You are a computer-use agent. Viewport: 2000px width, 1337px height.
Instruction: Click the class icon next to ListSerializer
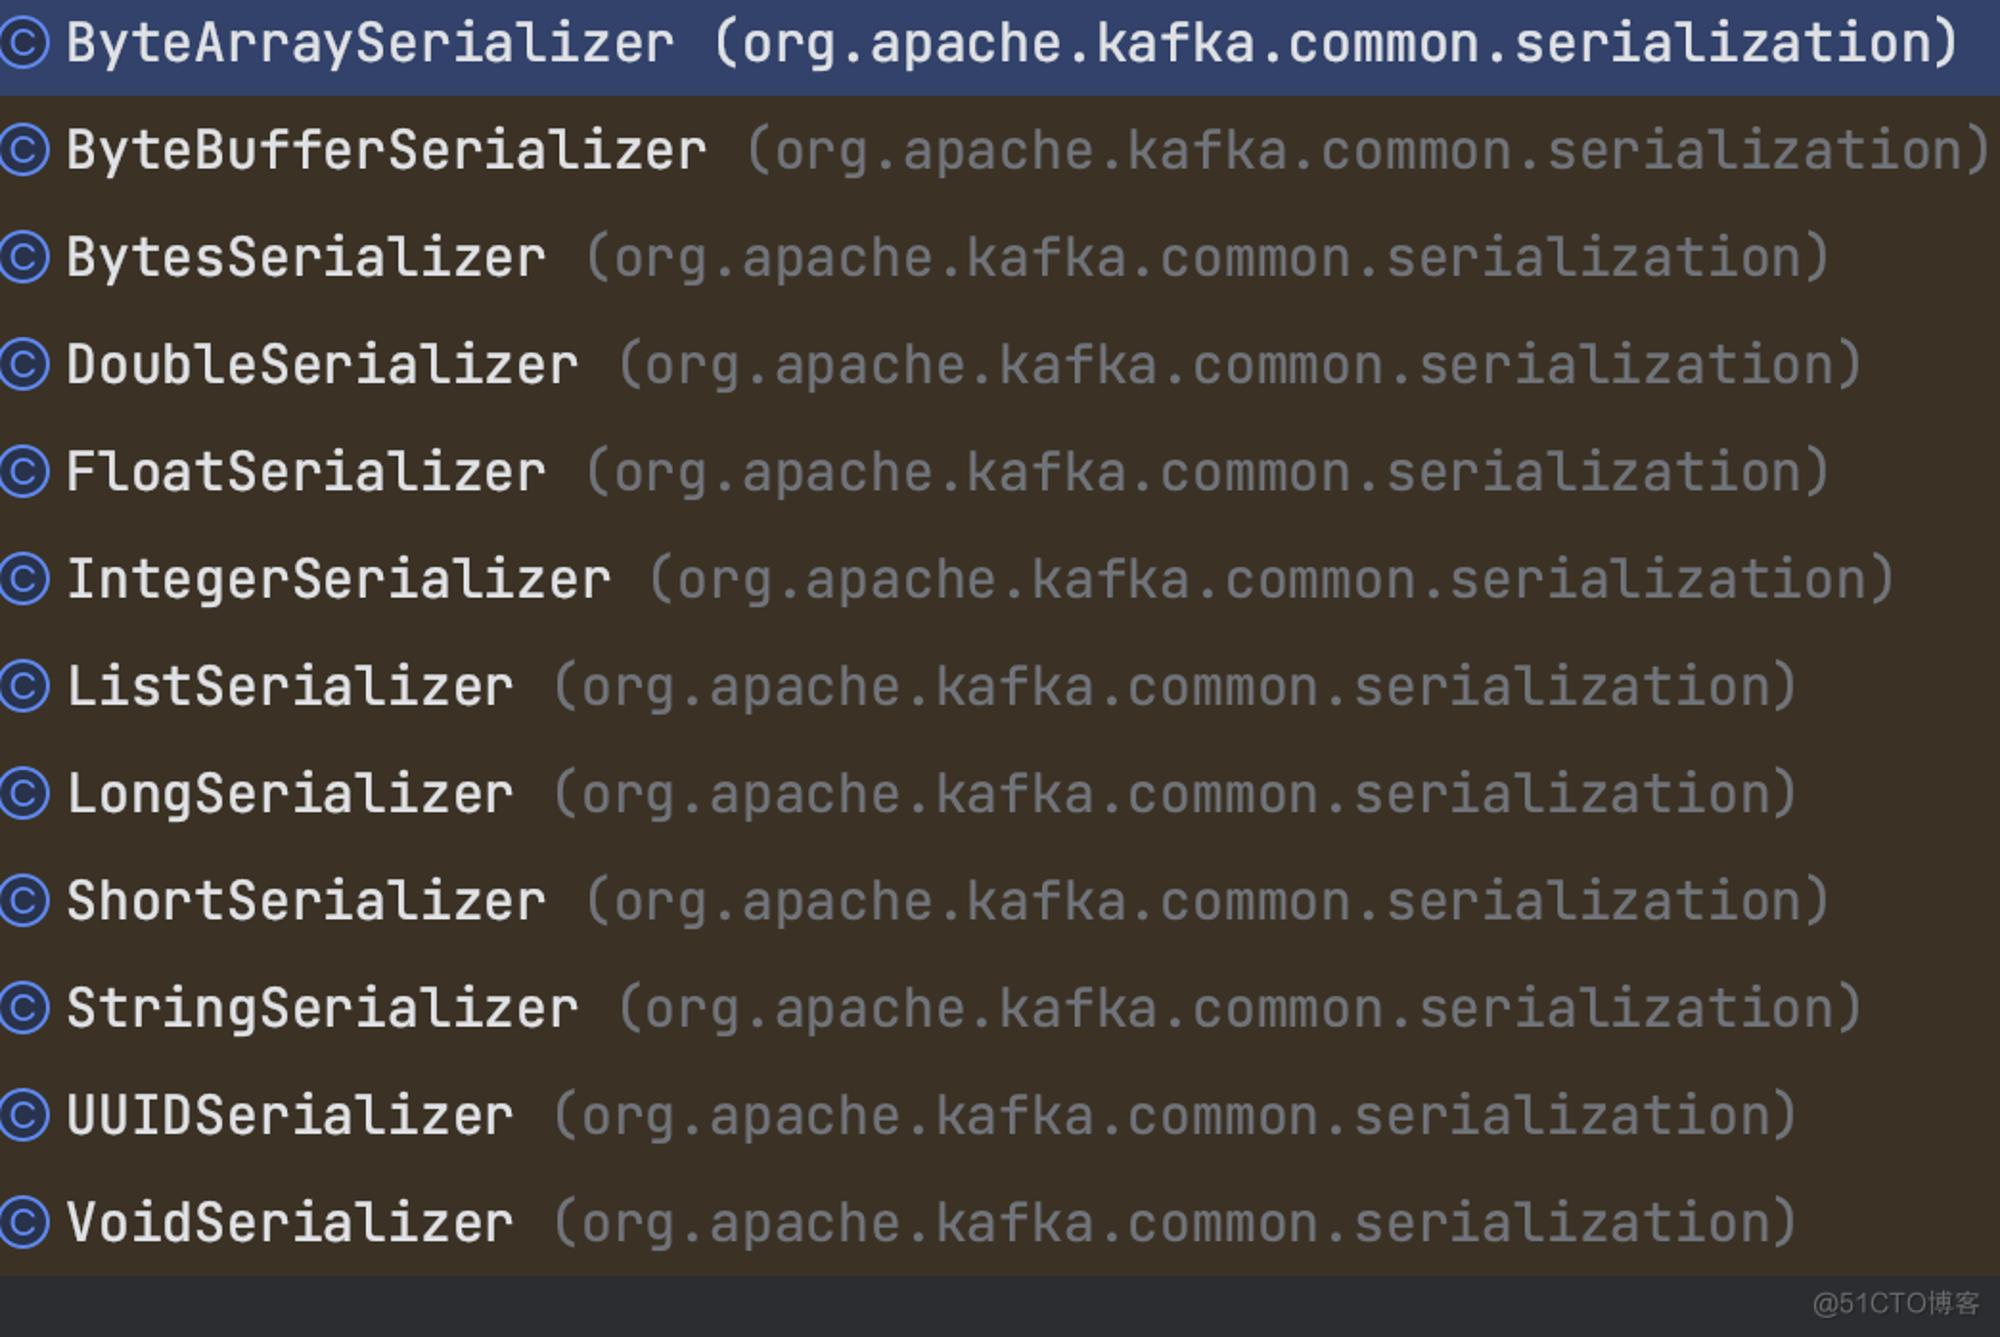pos(24,686)
